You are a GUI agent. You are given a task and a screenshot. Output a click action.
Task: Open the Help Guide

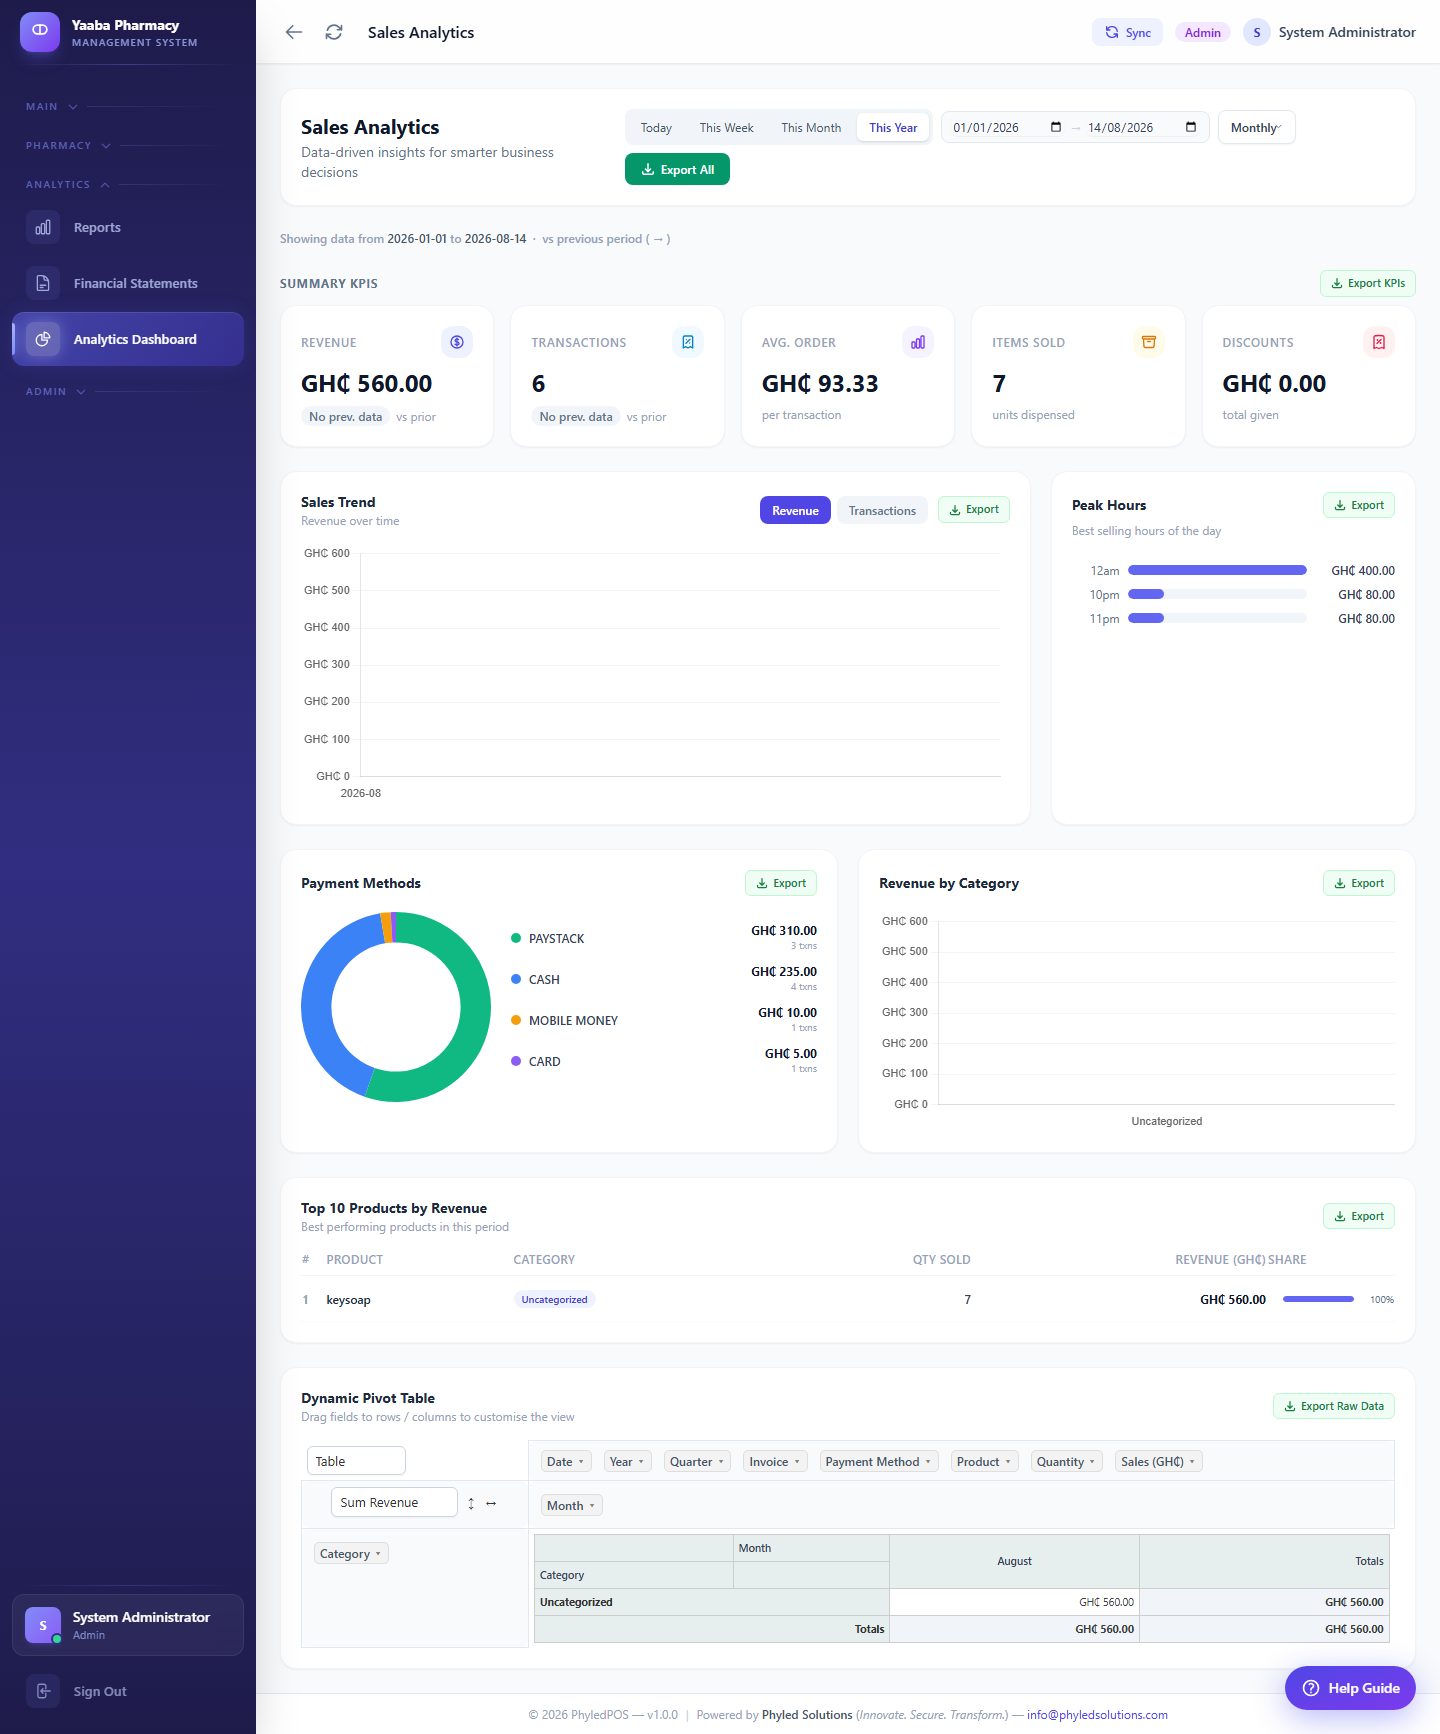pos(1350,1688)
